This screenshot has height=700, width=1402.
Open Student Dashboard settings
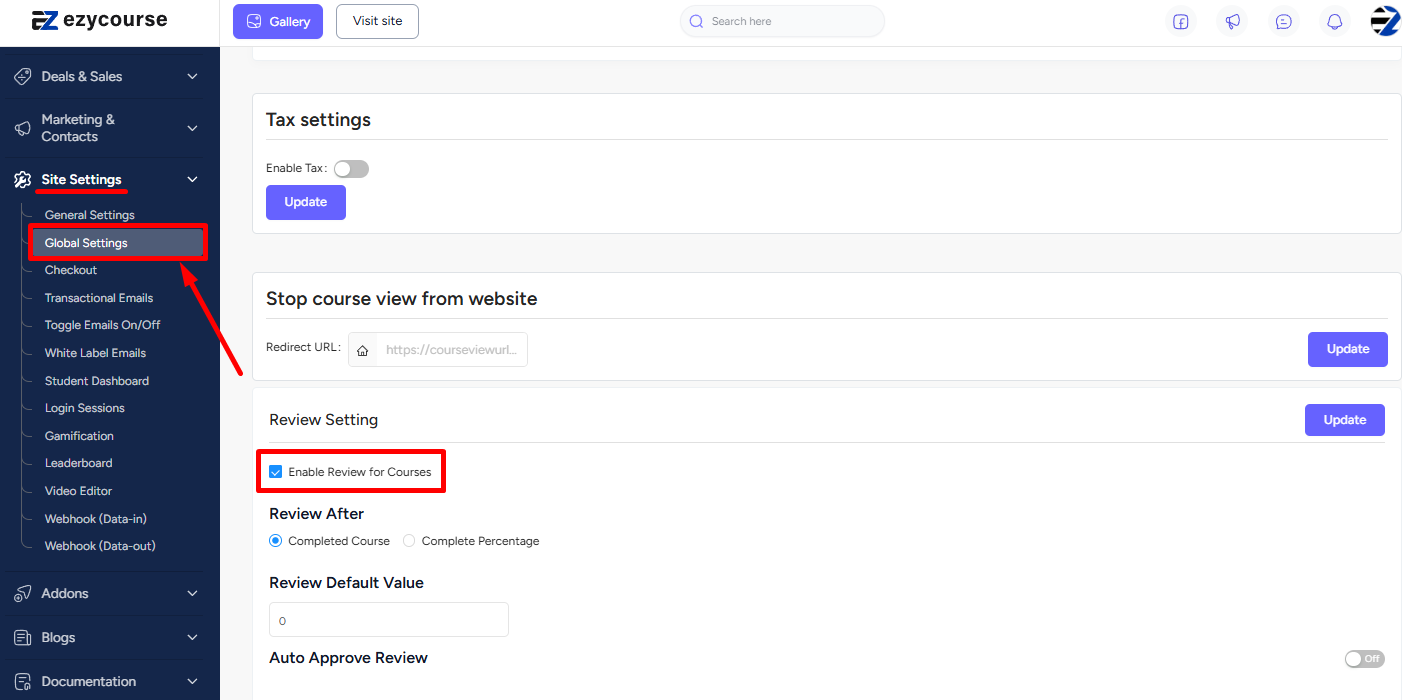(x=97, y=381)
